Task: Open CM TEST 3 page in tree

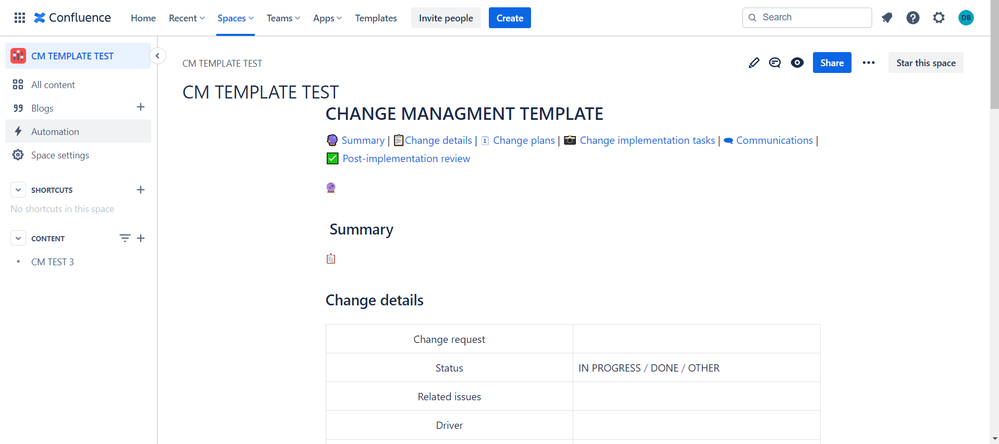Action: (53, 262)
